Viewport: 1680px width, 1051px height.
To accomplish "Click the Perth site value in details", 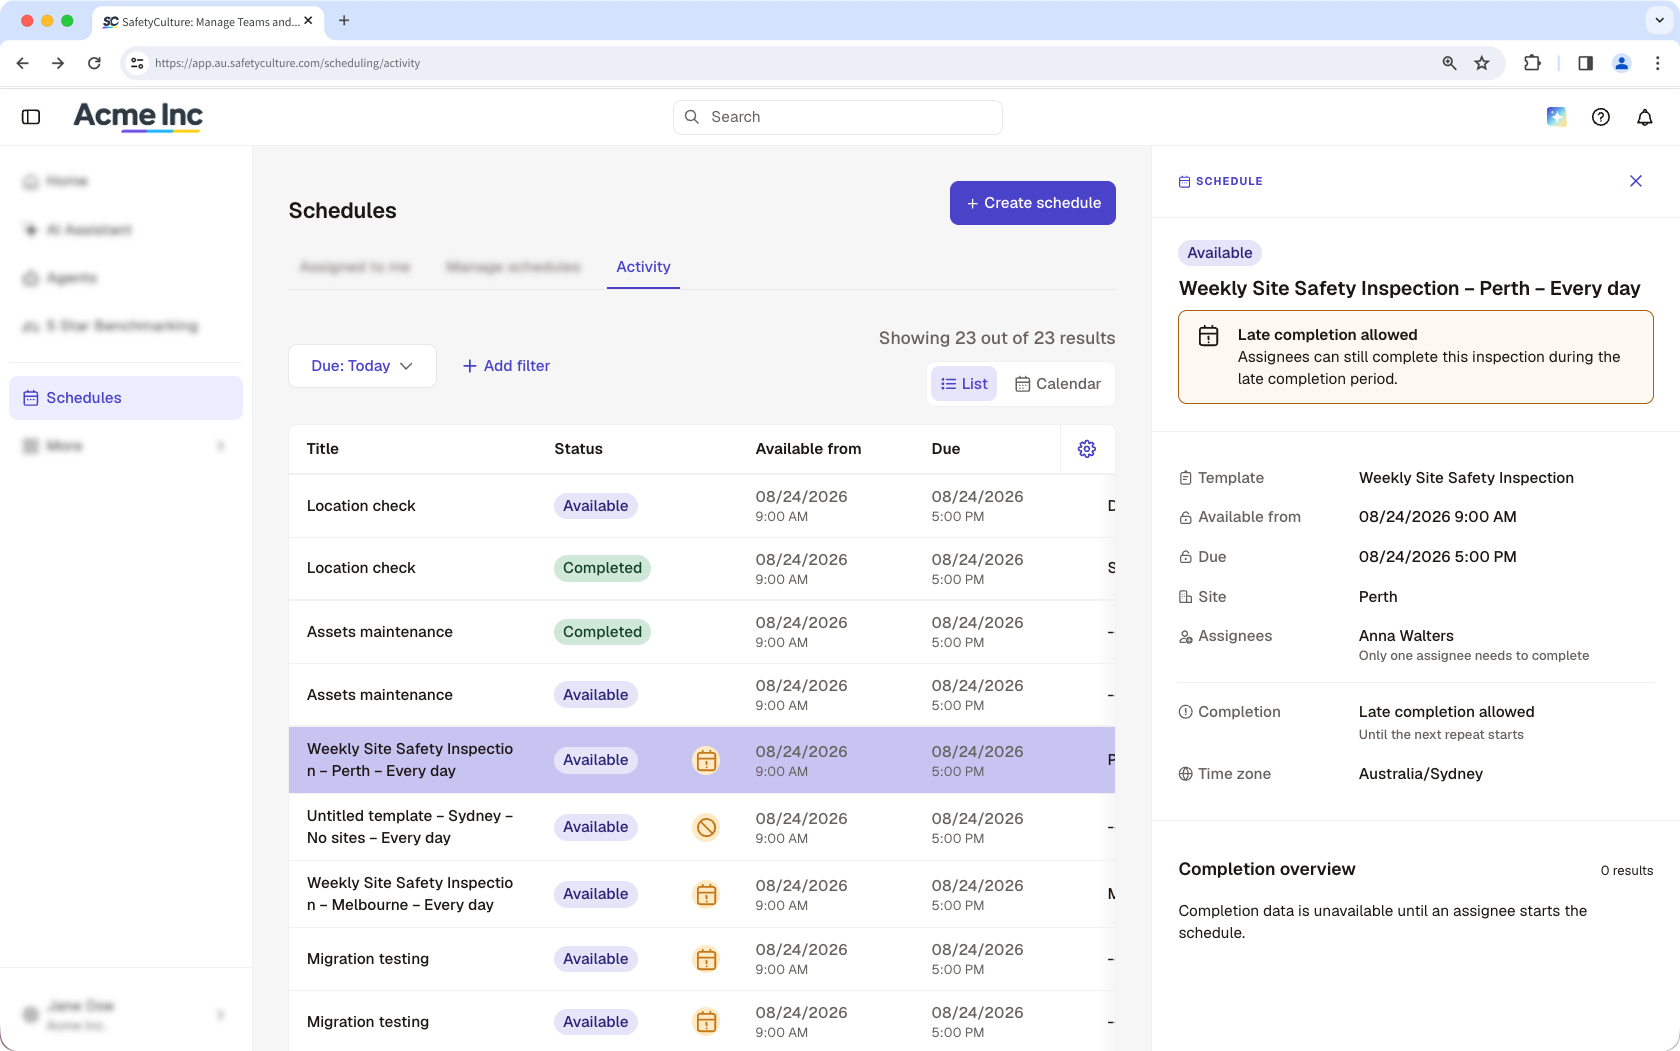I will 1378,597.
